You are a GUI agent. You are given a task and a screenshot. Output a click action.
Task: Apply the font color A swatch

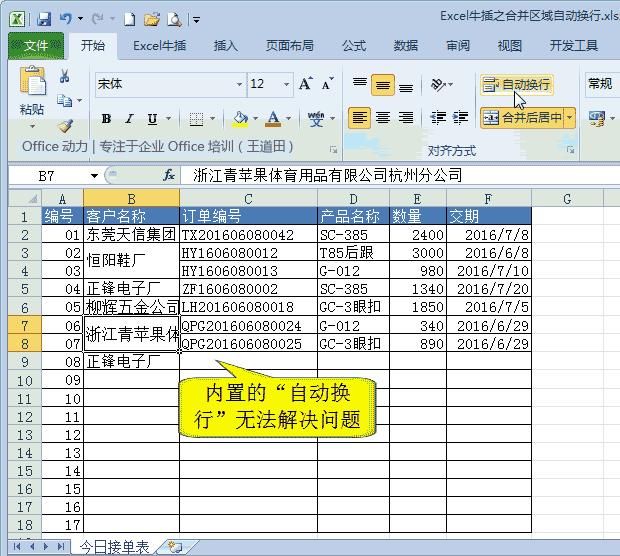(x=273, y=119)
